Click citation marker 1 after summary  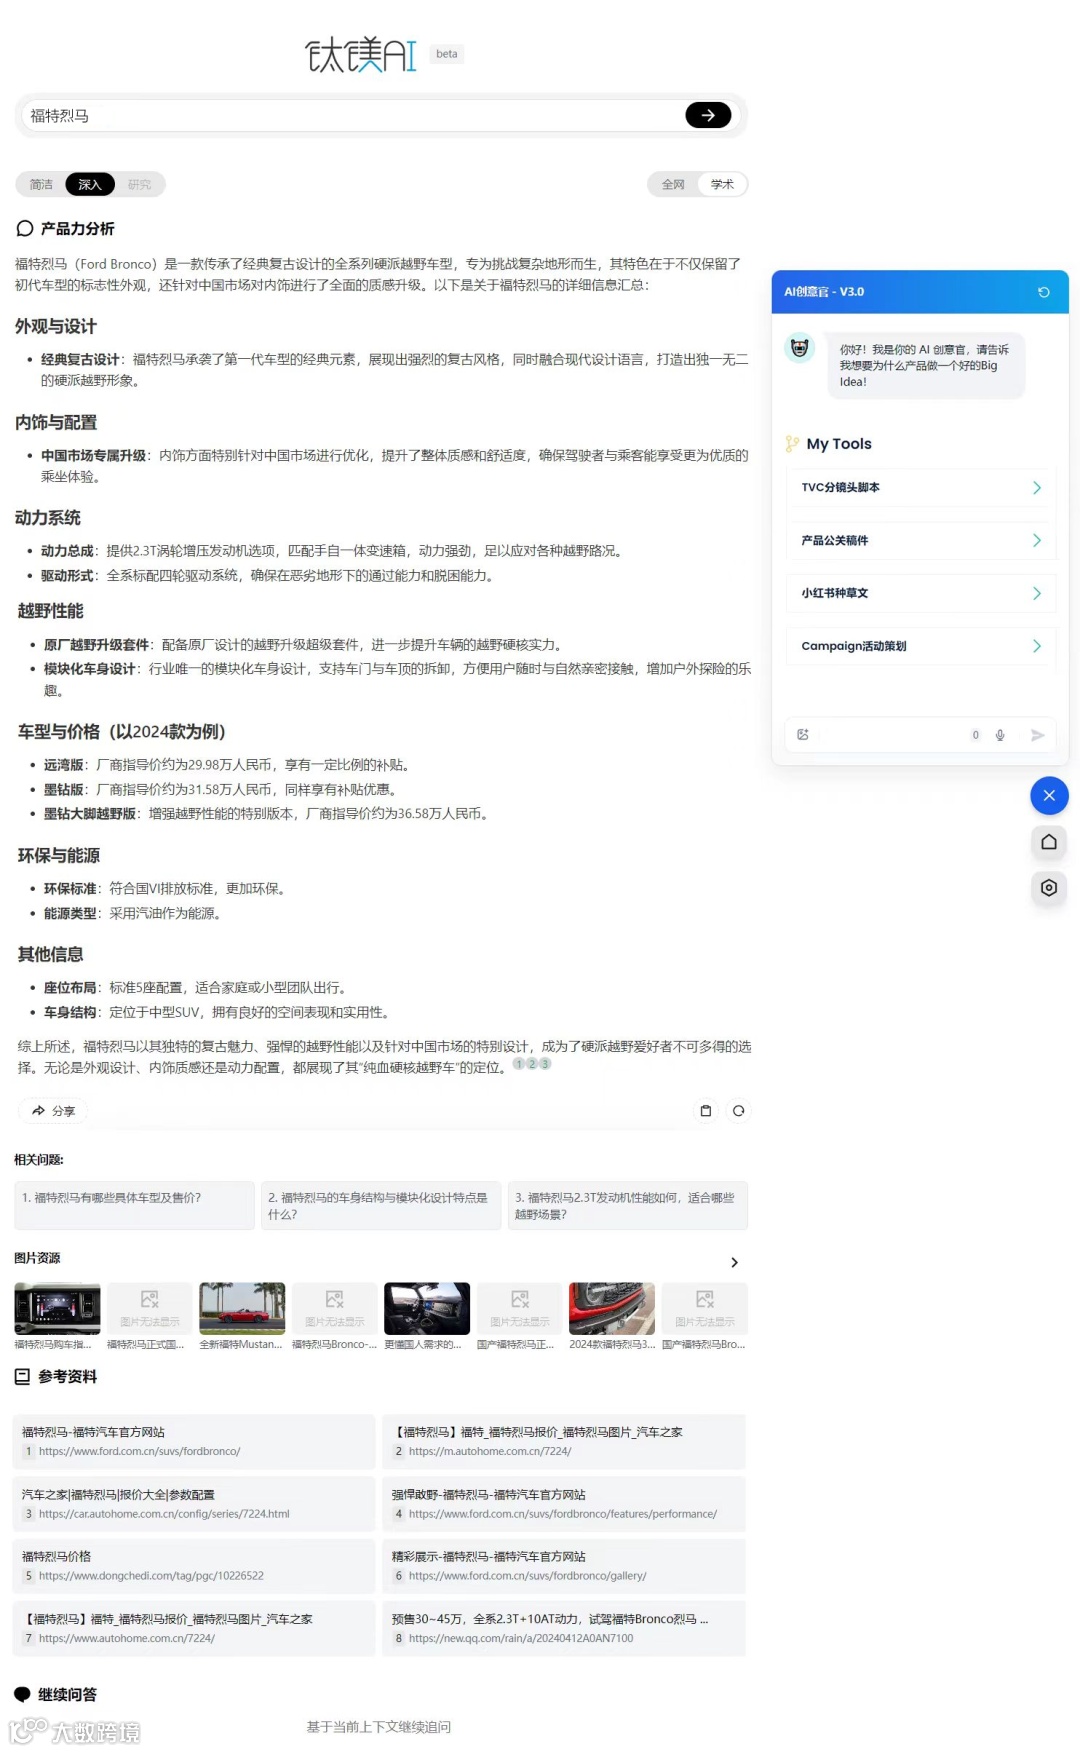pyautogui.click(x=519, y=1064)
